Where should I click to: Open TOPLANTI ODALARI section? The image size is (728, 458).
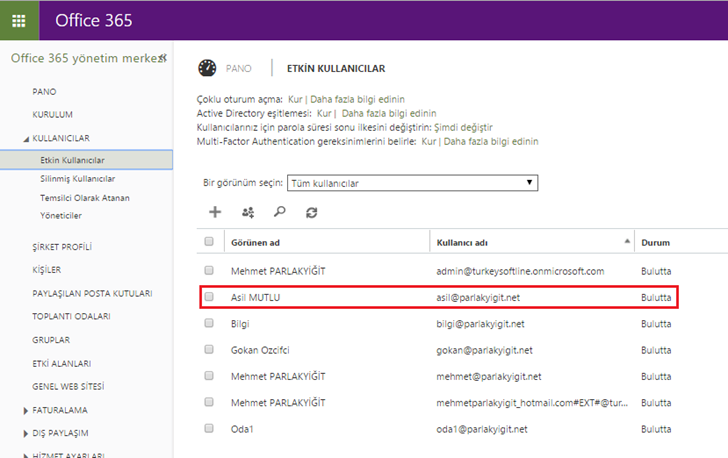coord(71,316)
